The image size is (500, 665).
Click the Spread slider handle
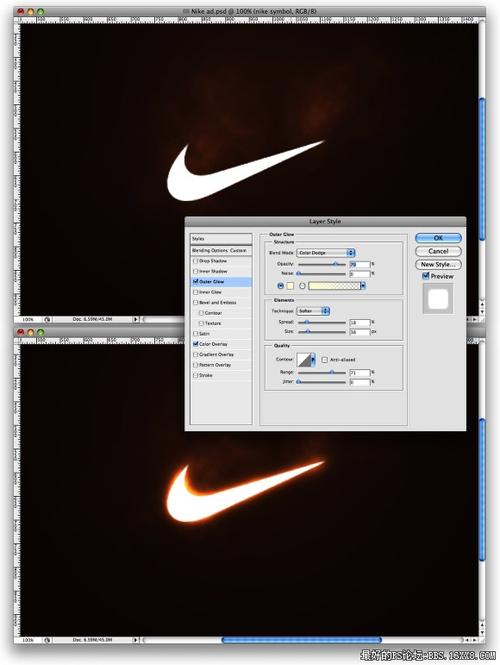coord(307,322)
